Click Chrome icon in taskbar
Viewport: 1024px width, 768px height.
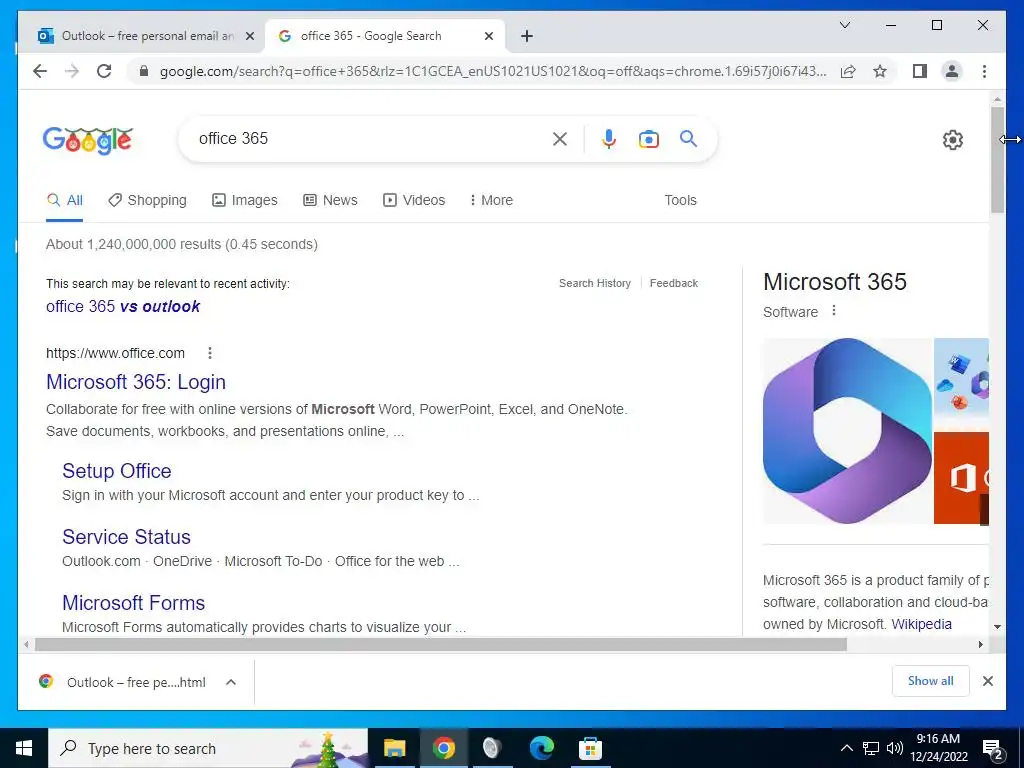tap(443, 748)
